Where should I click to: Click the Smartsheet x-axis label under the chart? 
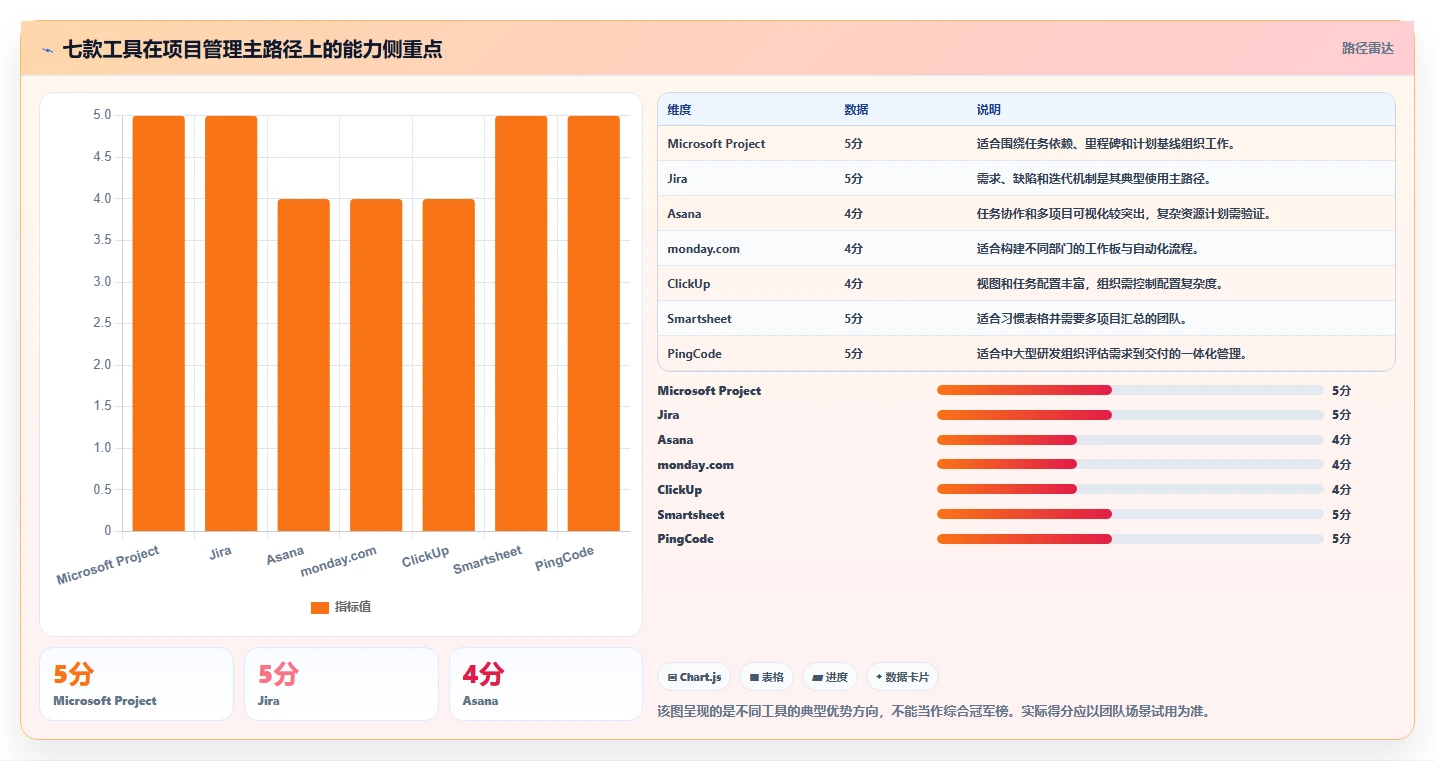[x=488, y=560]
